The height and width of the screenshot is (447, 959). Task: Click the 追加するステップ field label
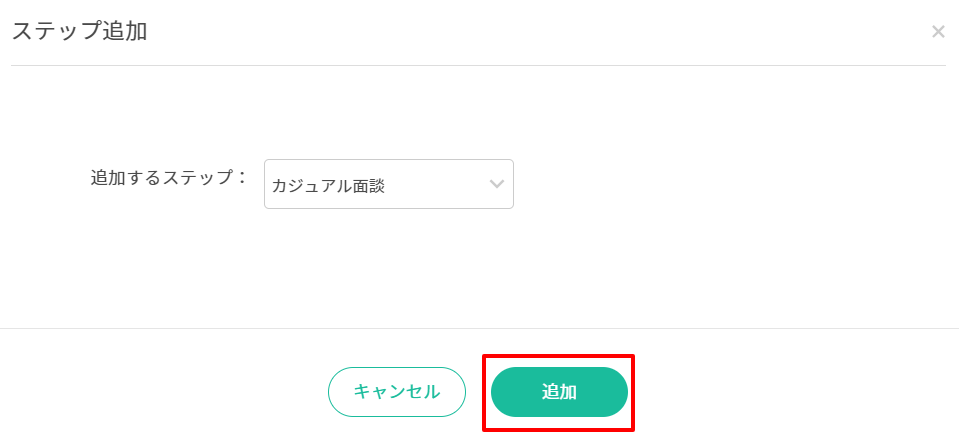[168, 178]
